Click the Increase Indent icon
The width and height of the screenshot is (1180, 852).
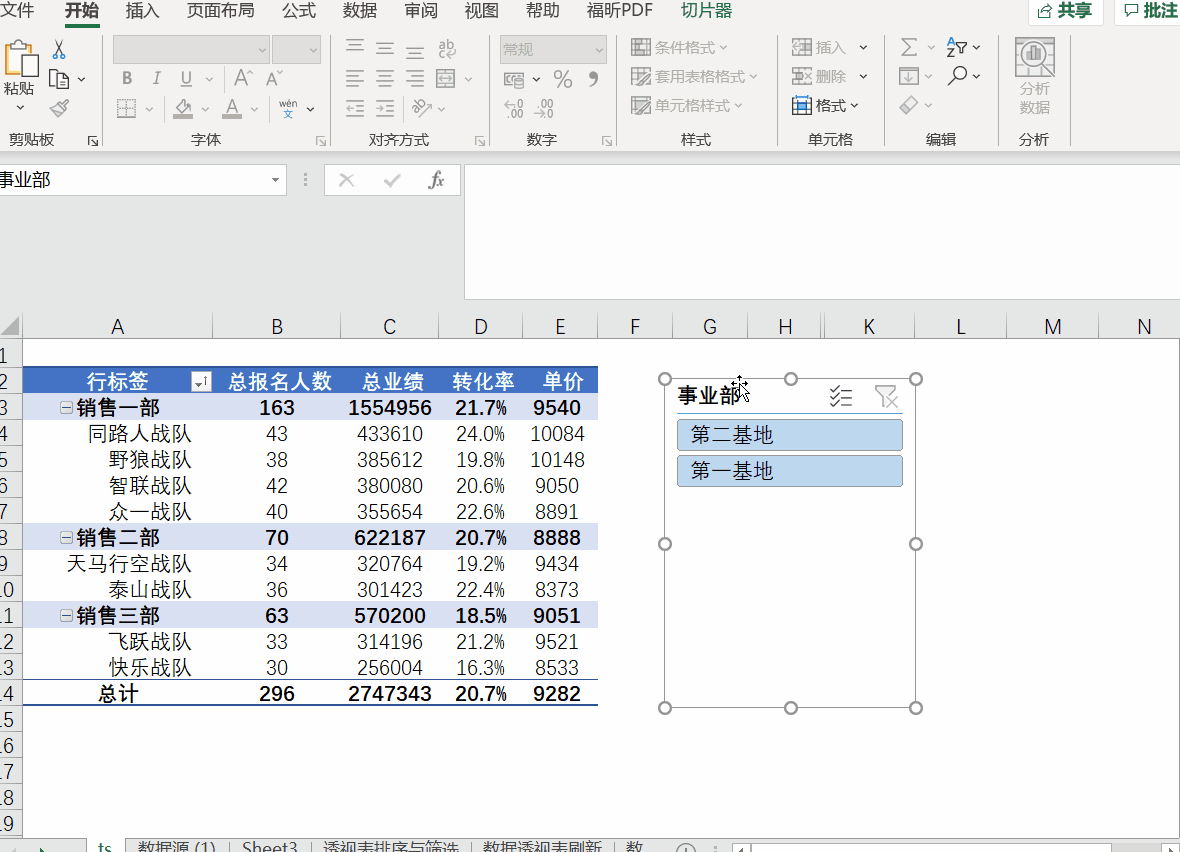coord(385,108)
